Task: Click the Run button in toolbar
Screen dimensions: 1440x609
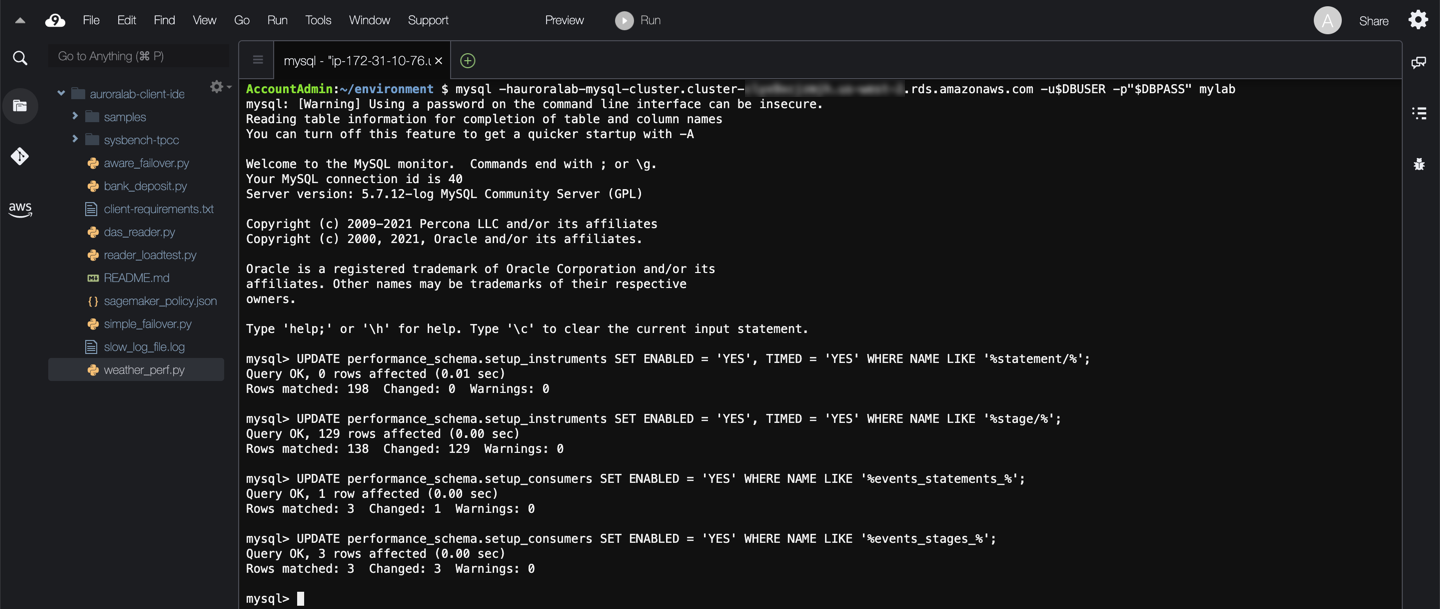Action: tap(638, 20)
